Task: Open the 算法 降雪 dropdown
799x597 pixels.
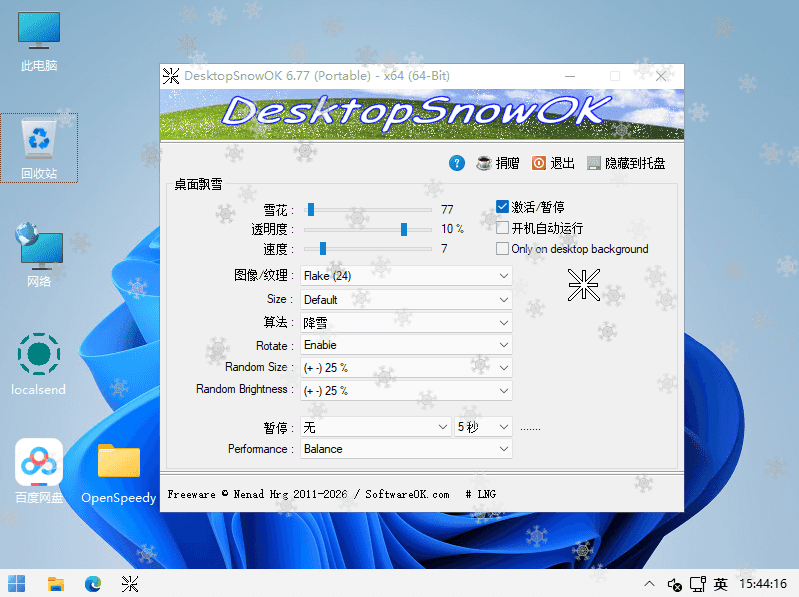Action: (x=406, y=322)
